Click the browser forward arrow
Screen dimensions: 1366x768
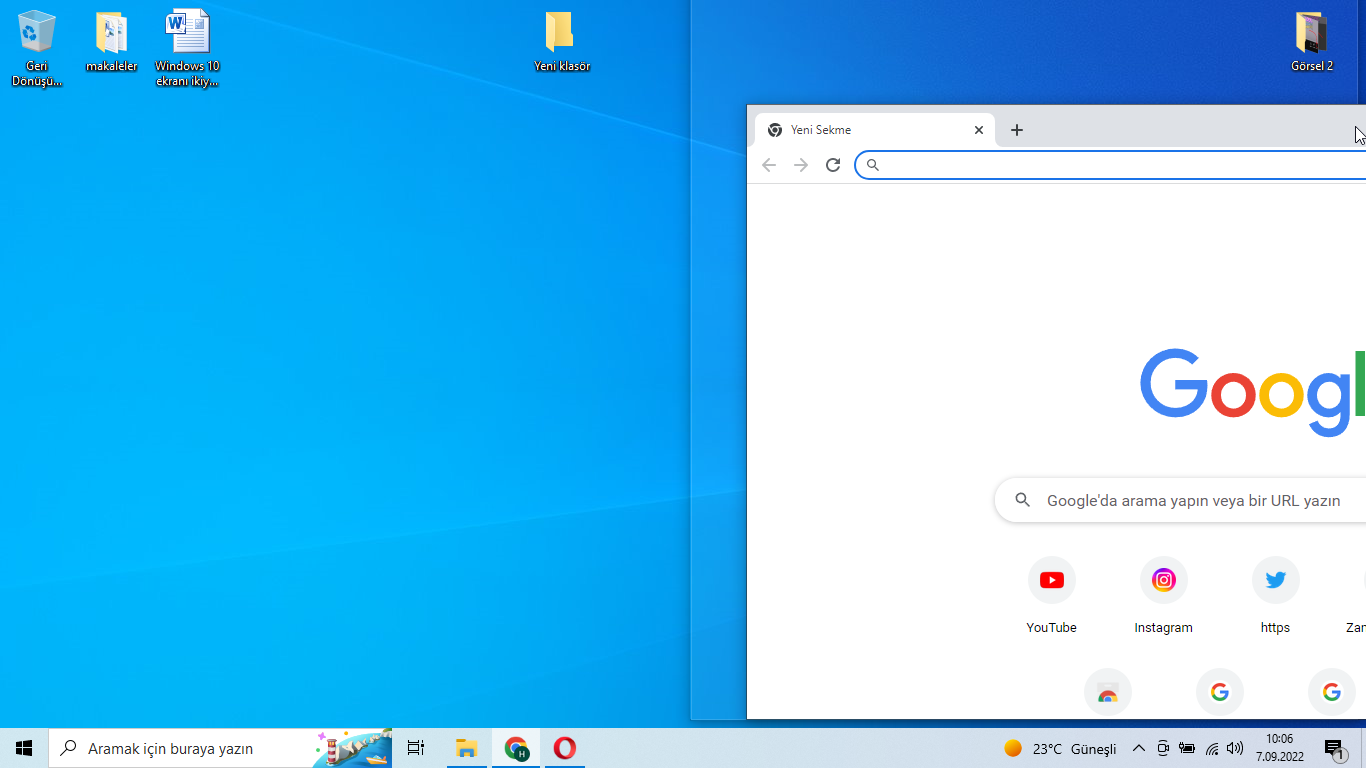click(x=800, y=165)
